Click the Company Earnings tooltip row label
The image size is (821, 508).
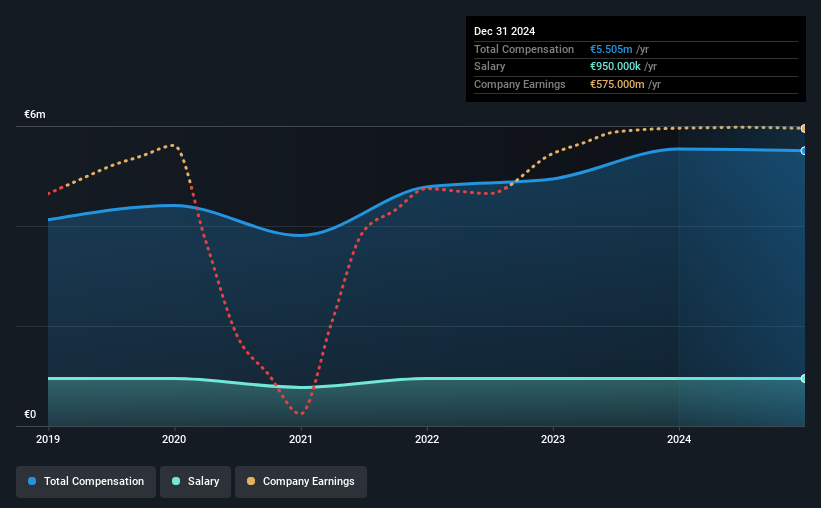click(x=519, y=84)
